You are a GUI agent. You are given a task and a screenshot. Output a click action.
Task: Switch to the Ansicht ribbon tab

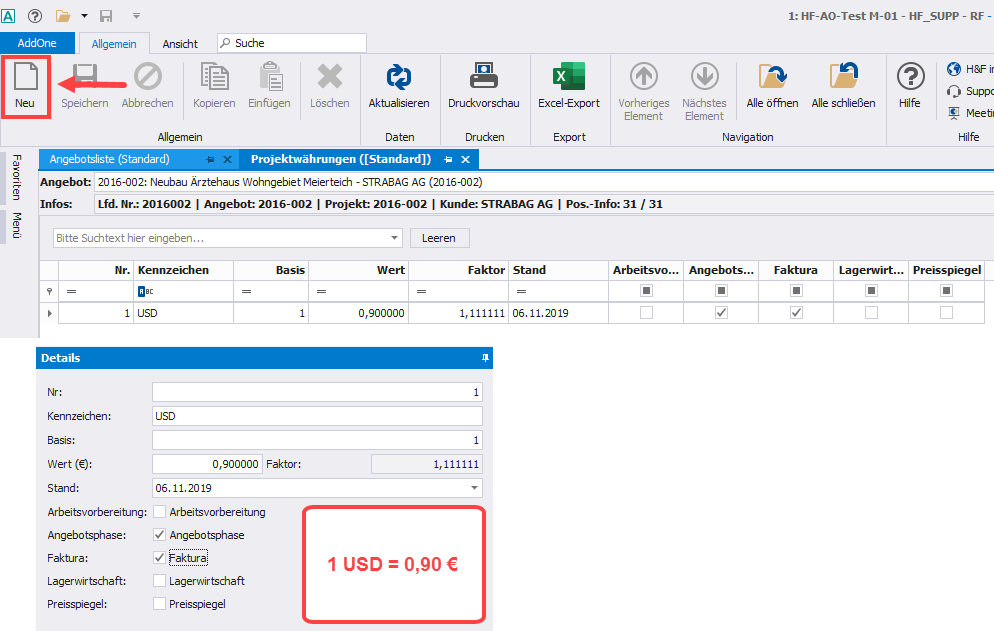pyautogui.click(x=180, y=44)
